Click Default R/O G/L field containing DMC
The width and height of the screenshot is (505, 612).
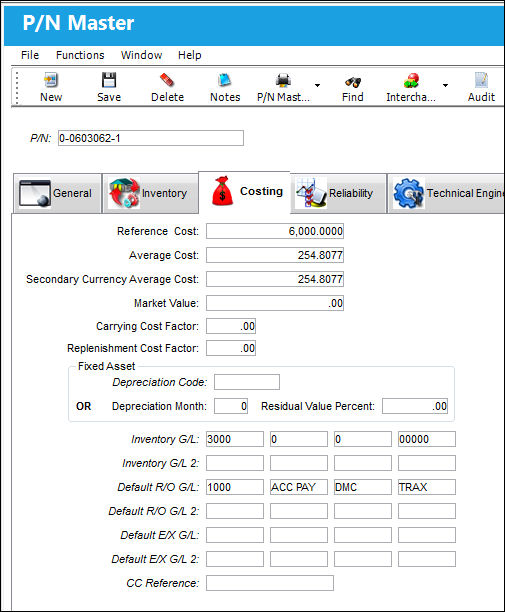(363, 487)
